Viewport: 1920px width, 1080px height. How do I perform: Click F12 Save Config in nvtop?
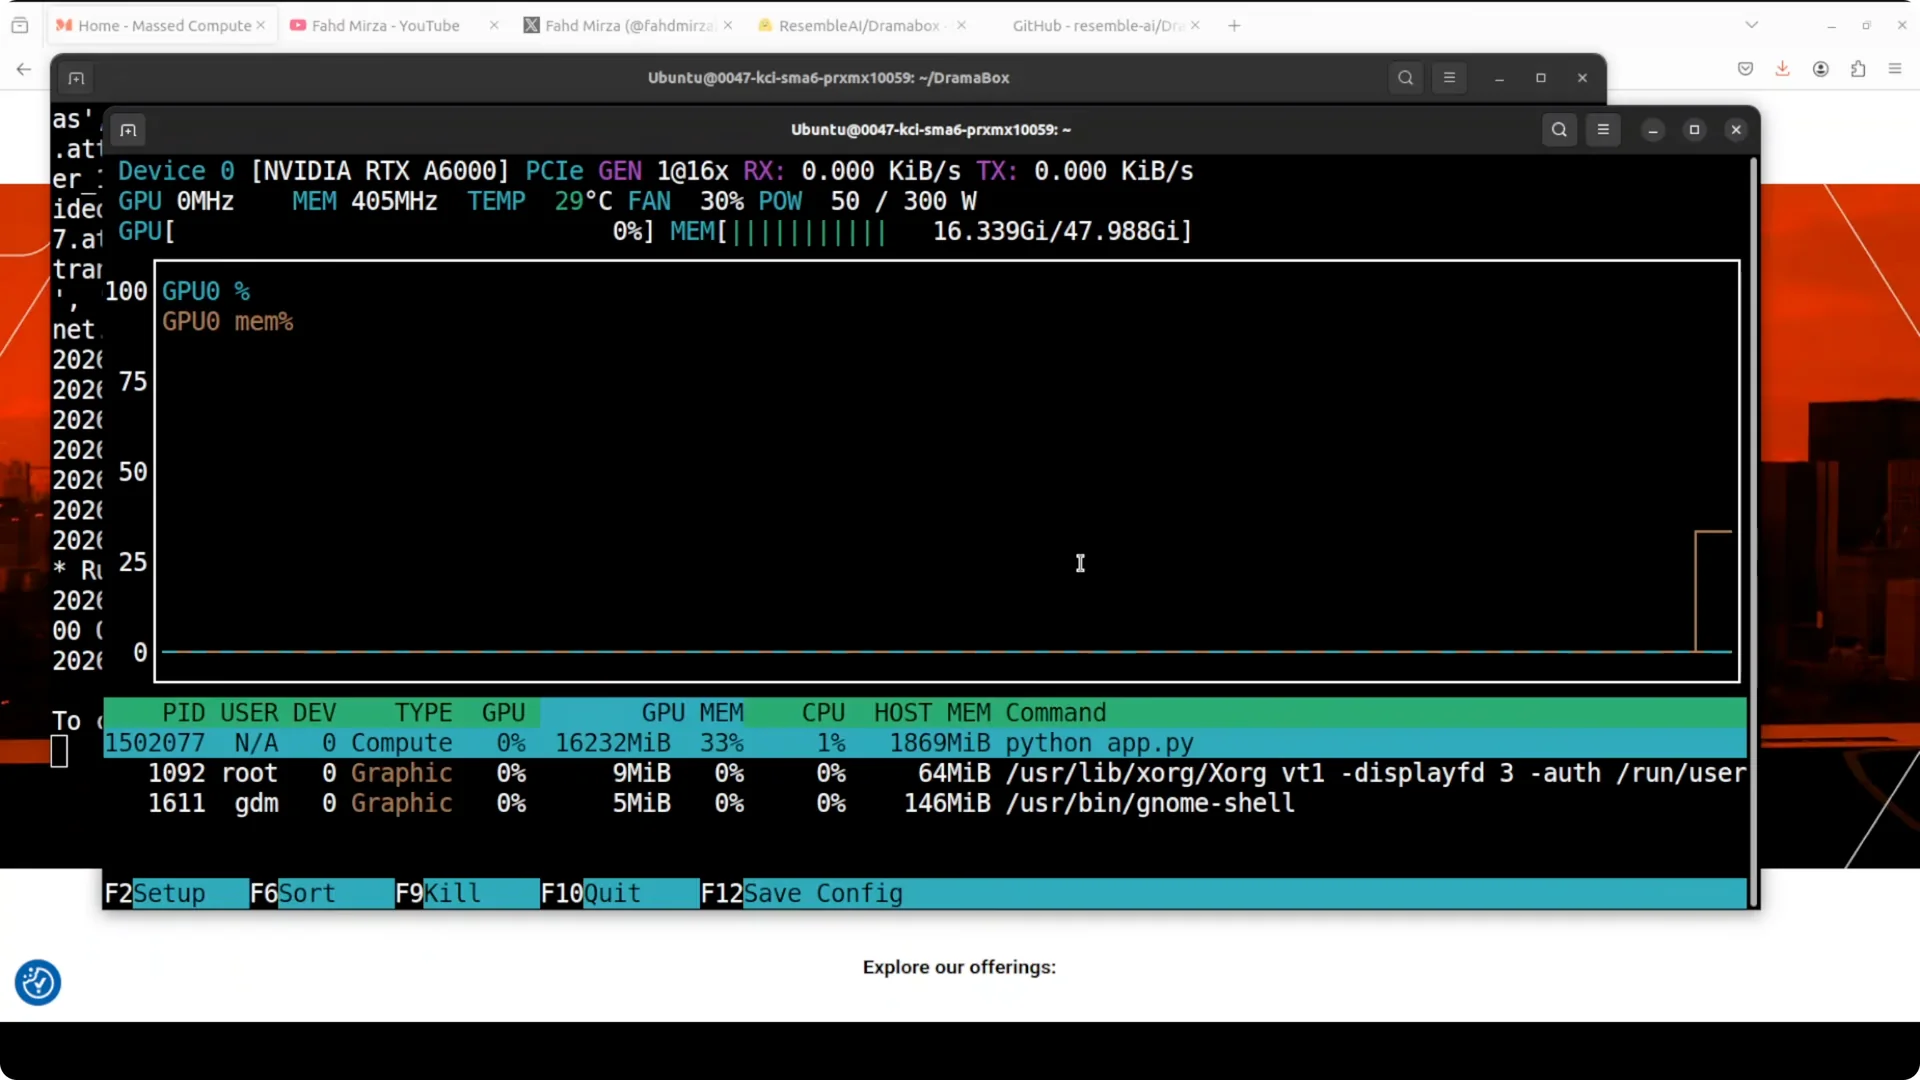[x=802, y=893]
